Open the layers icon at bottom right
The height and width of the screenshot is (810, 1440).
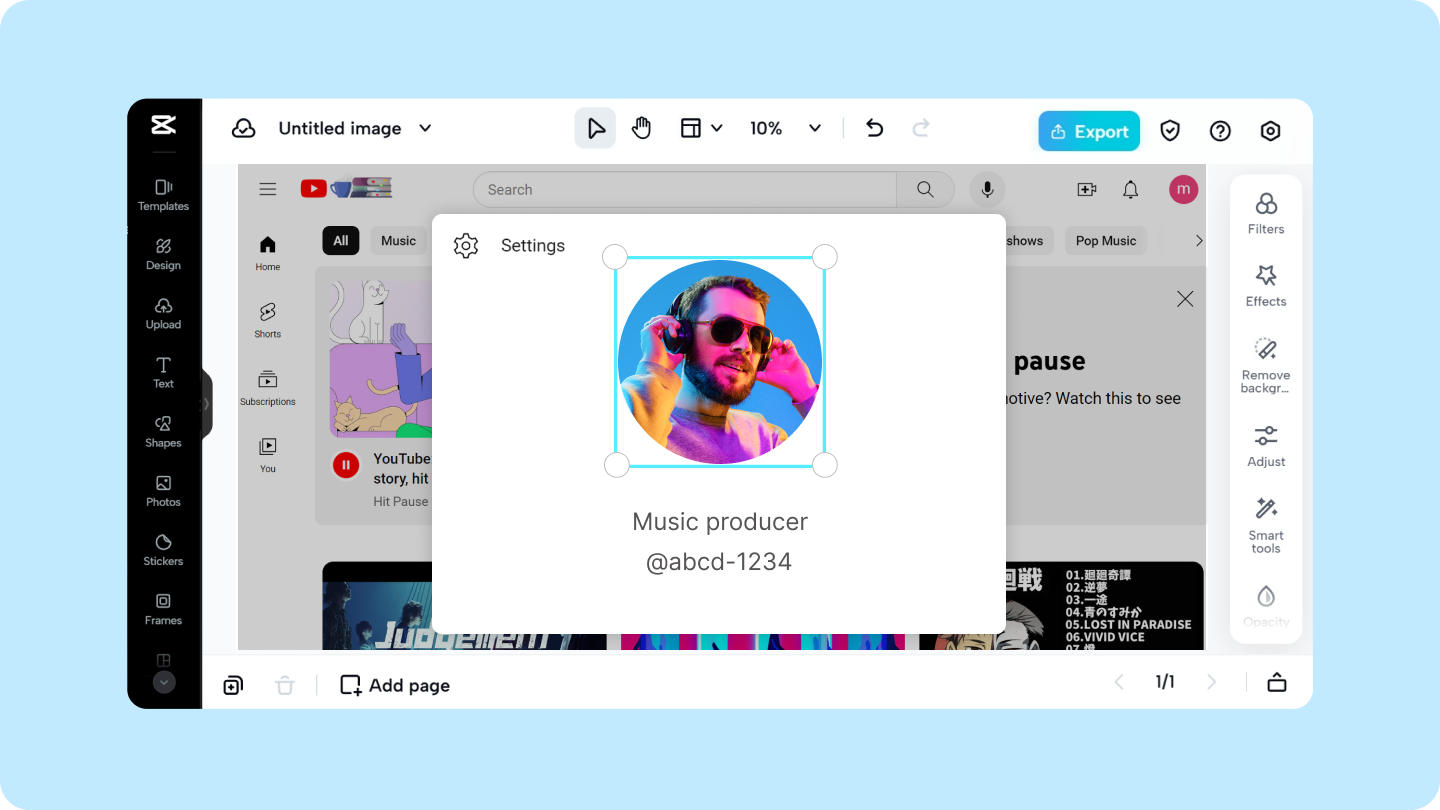click(1277, 682)
